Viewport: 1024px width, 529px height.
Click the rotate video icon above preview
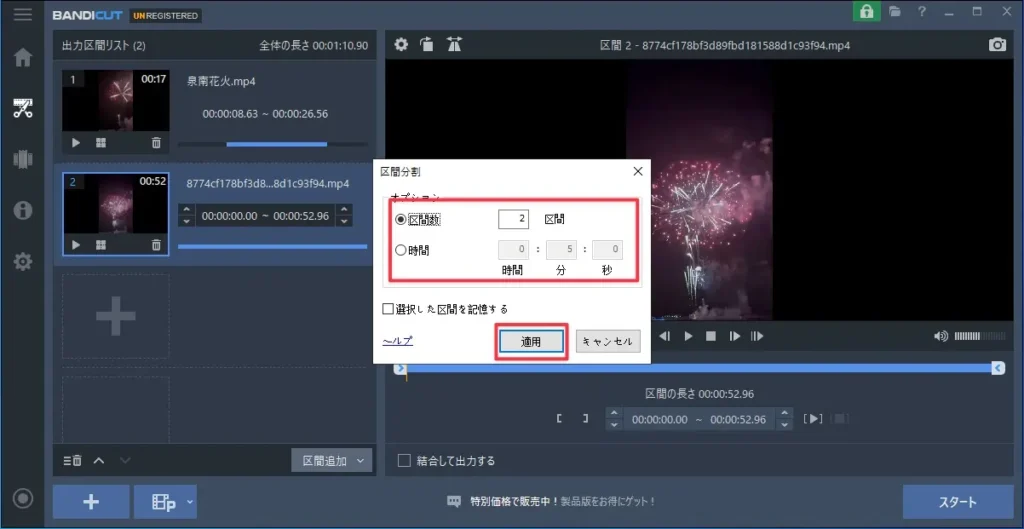click(427, 44)
